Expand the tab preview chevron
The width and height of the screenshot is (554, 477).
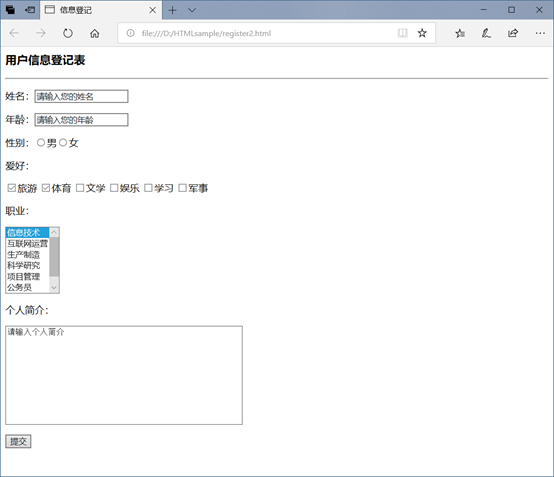click(192, 10)
